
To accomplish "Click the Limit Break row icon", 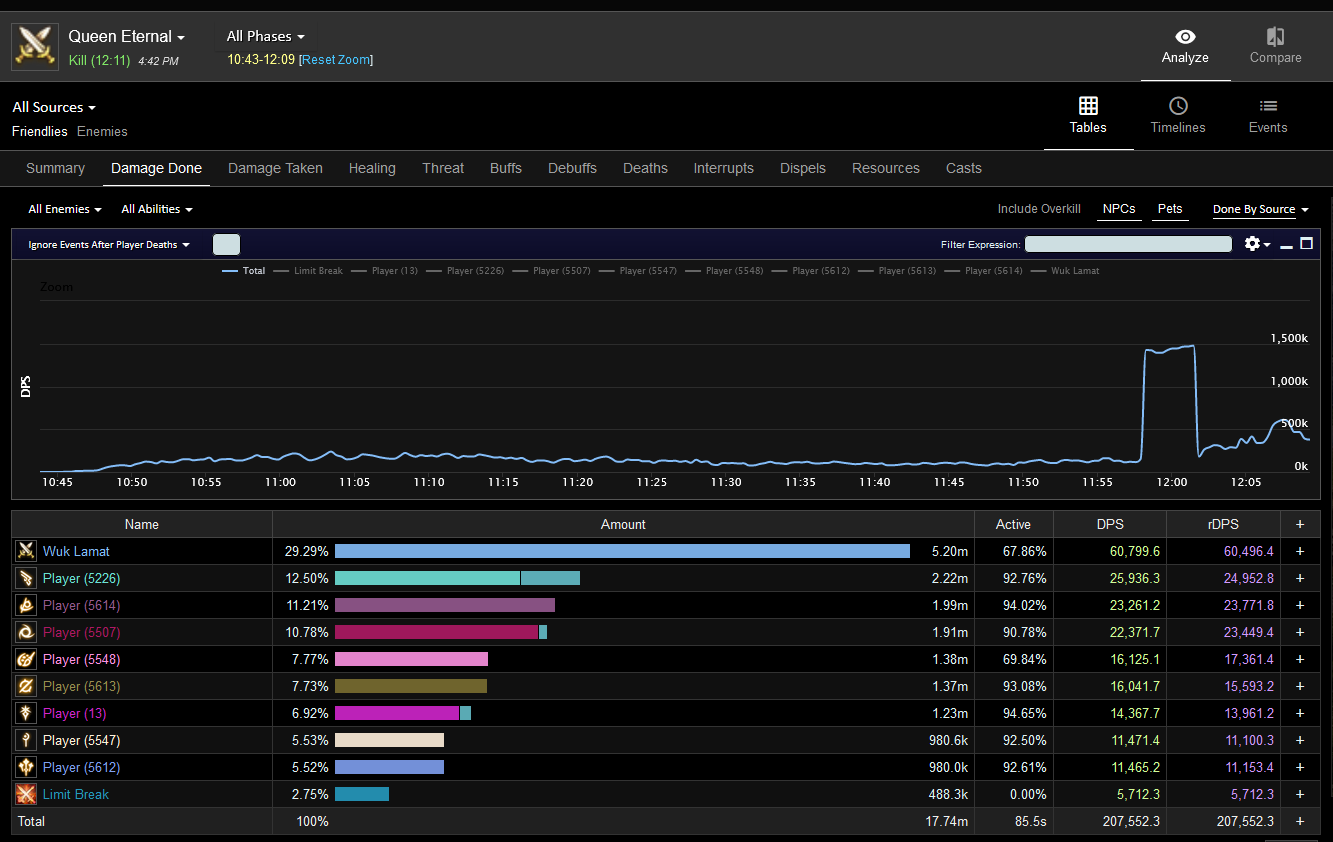I will tap(26, 794).
